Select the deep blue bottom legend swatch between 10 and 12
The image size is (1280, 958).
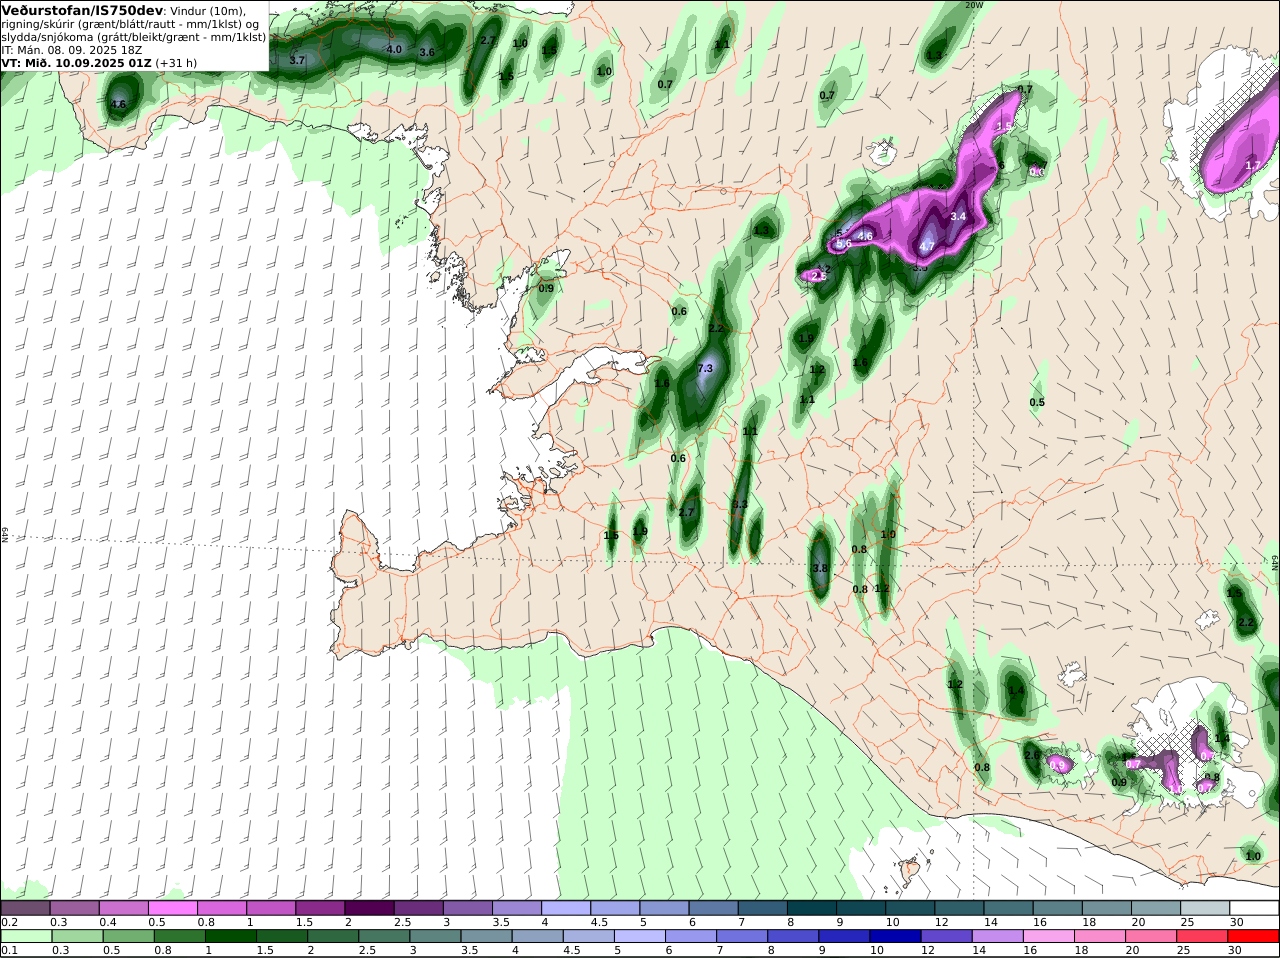[895, 937]
